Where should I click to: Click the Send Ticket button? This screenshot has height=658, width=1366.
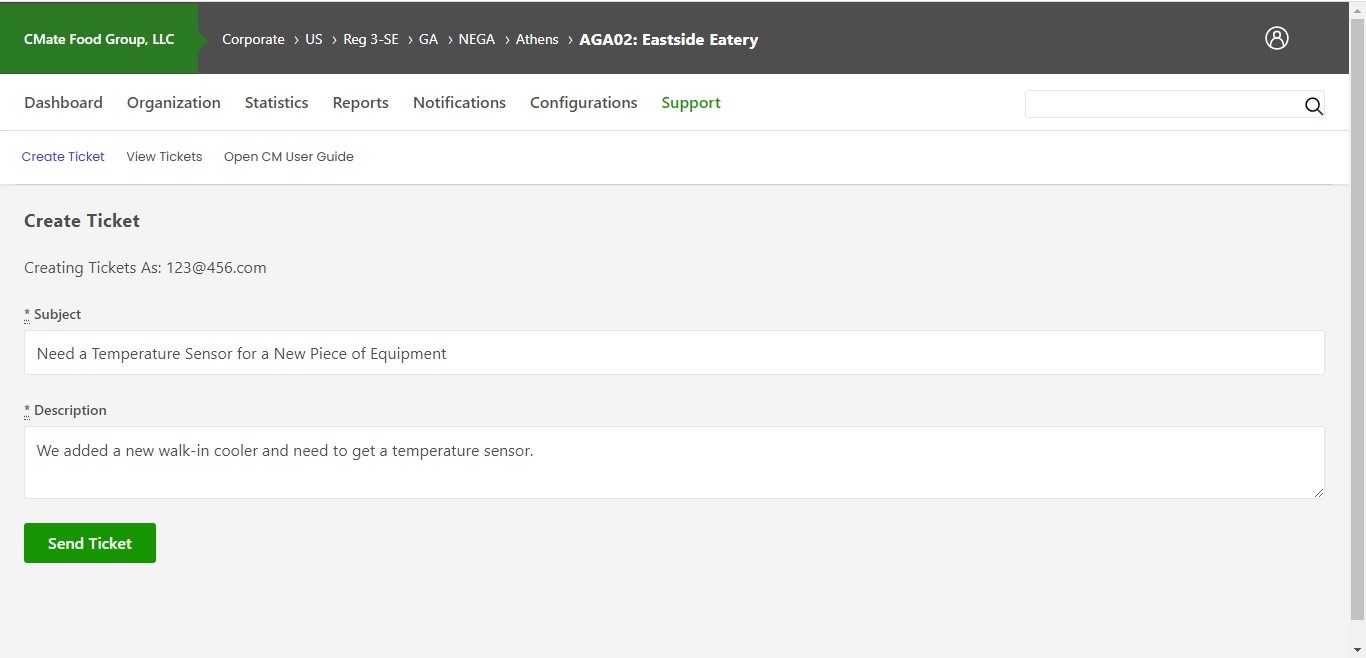point(89,543)
